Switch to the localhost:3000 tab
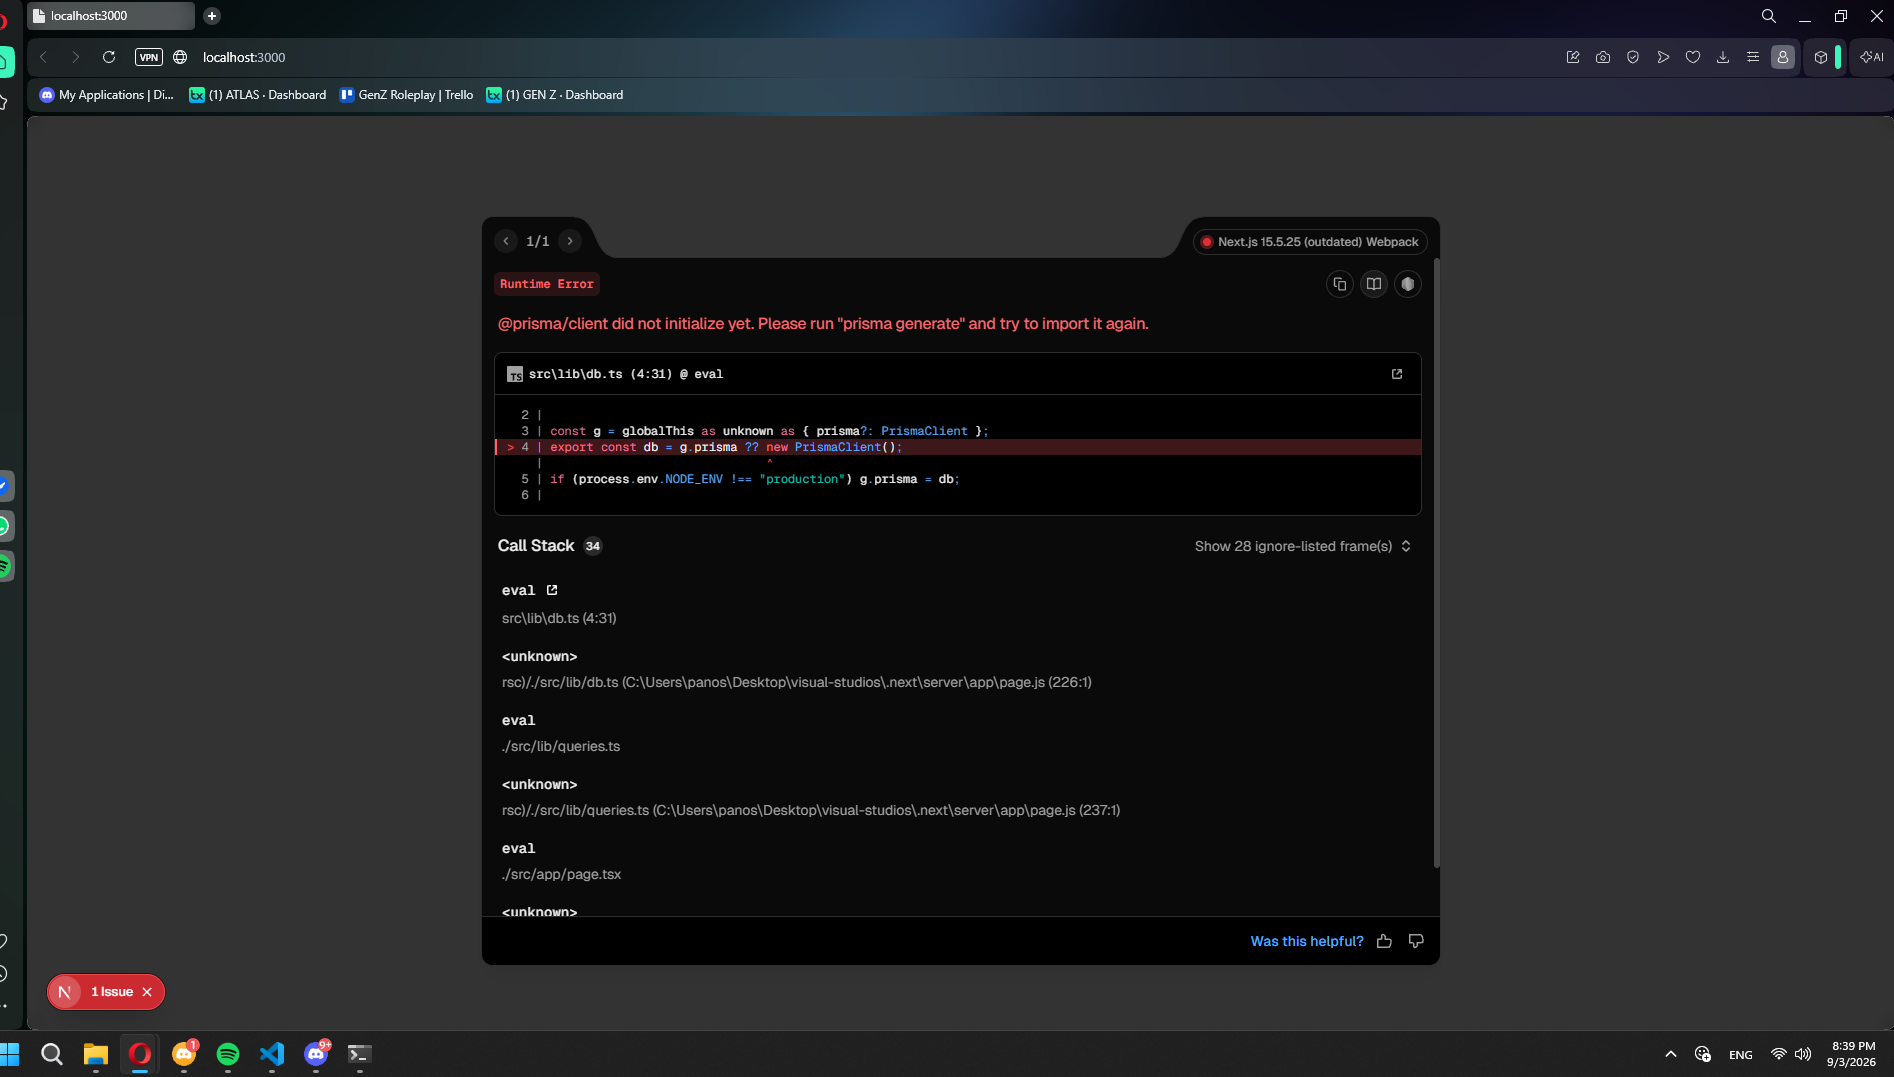Image resolution: width=1894 pixels, height=1077 pixels. point(111,16)
